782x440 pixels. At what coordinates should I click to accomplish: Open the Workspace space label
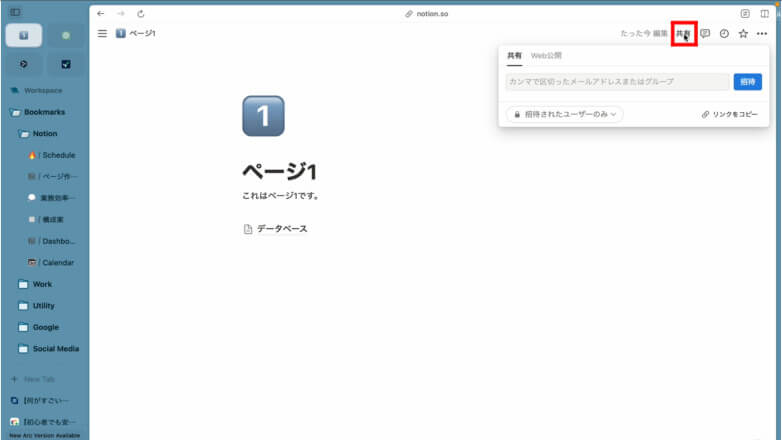click(x=43, y=90)
